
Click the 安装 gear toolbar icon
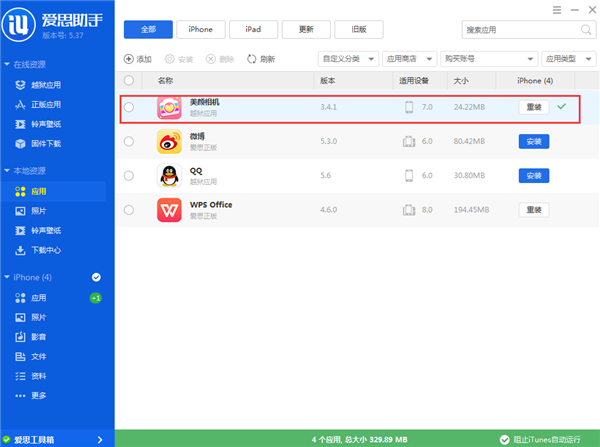[170, 59]
